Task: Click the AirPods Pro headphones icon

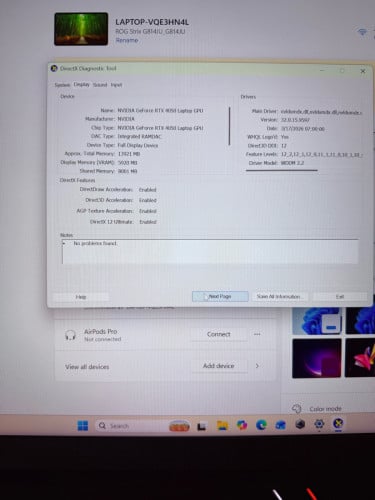Action: [x=70, y=335]
